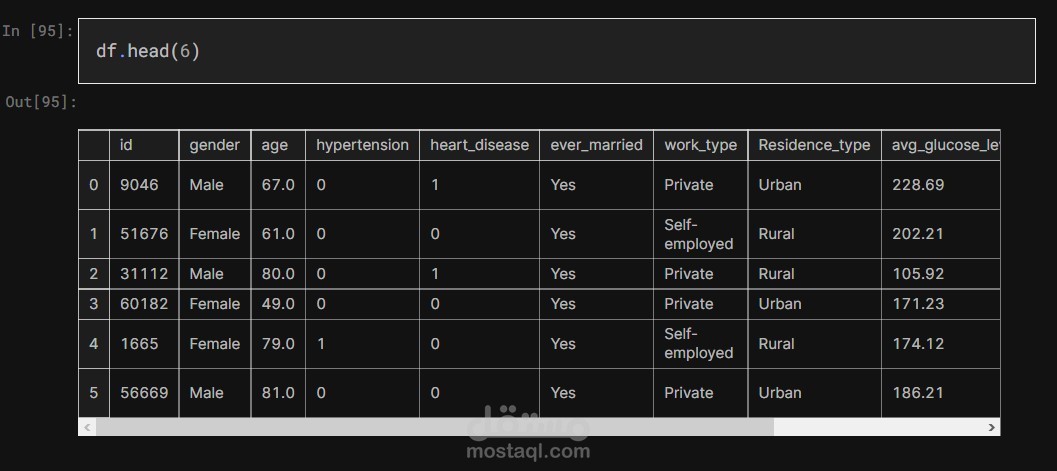Click the ever_married column header
1057x471 pixels.
tap(596, 145)
